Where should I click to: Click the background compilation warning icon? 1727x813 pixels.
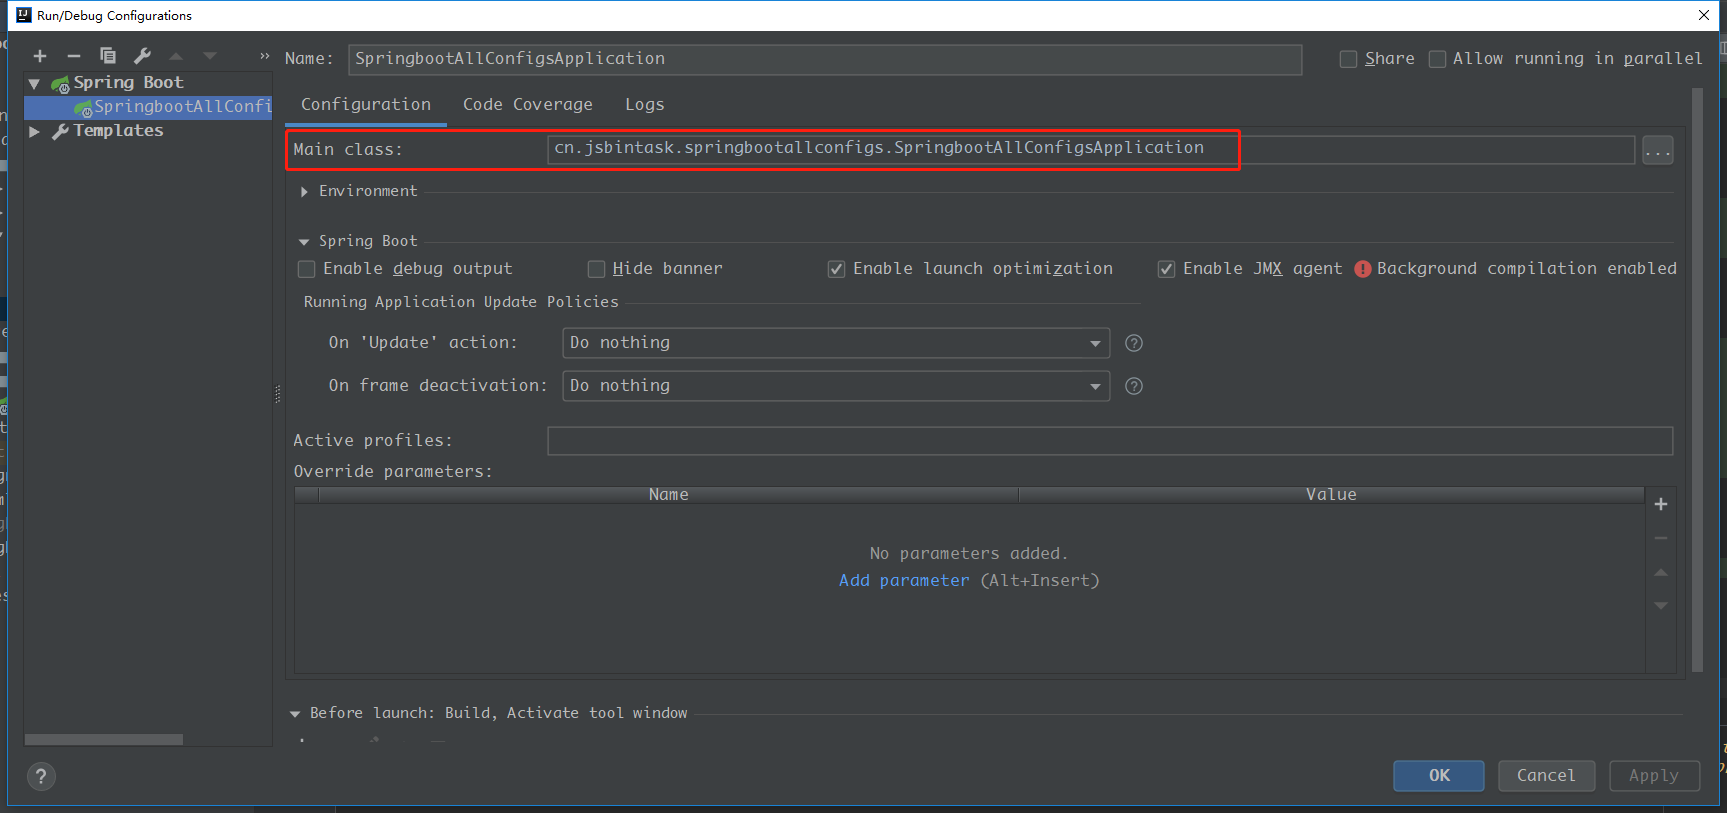1363,269
